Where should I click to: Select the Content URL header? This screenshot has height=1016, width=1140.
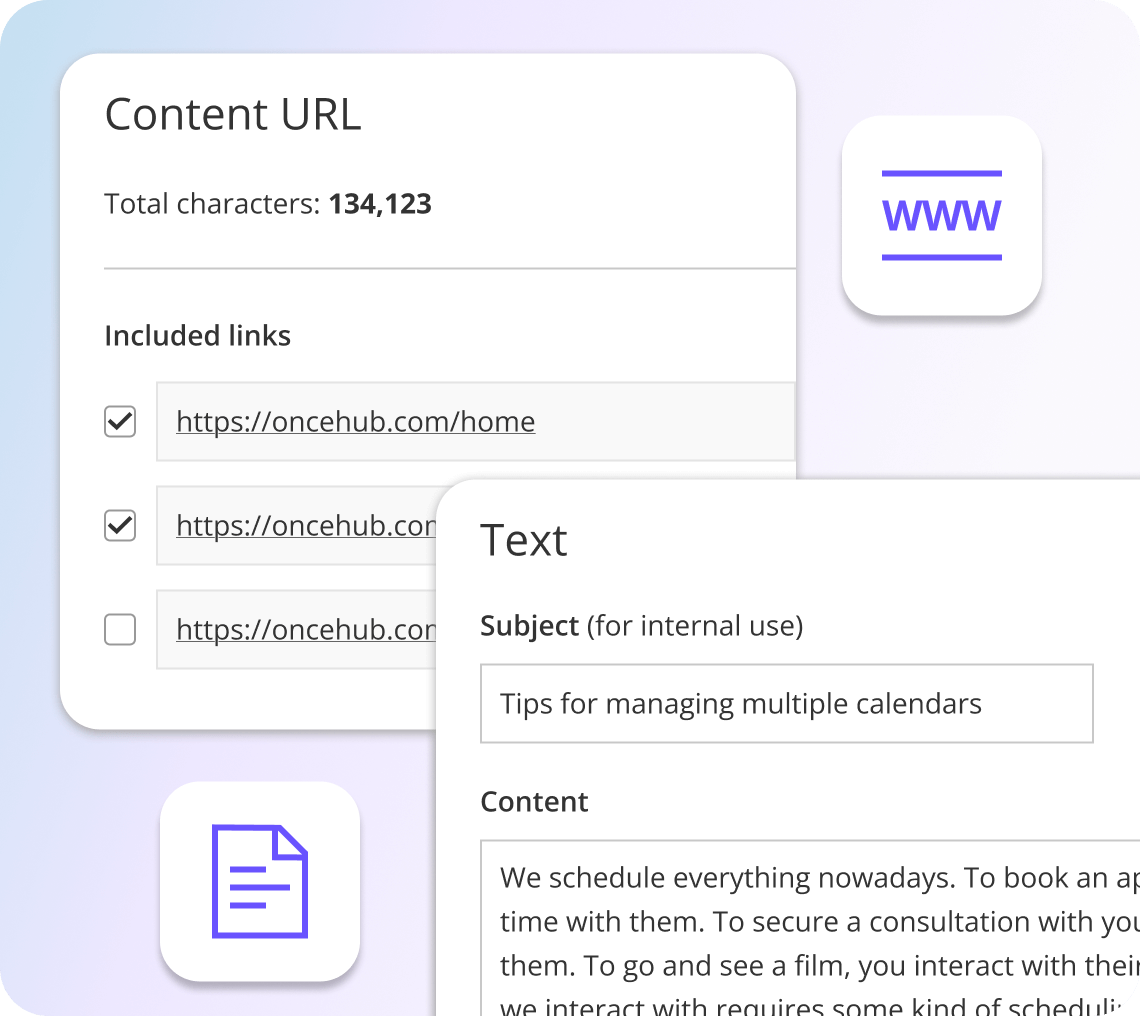[232, 113]
